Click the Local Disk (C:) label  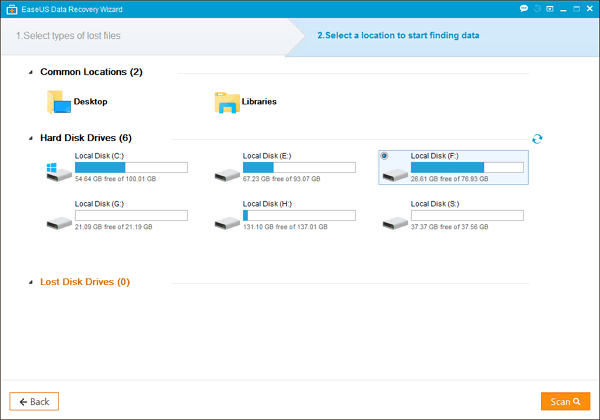pos(99,156)
